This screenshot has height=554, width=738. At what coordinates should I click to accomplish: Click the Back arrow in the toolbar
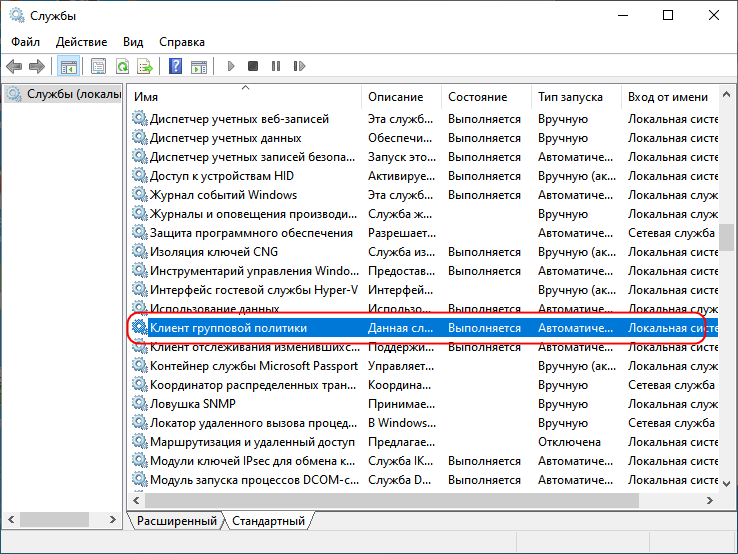pyautogui.click(x=14, y=67)
